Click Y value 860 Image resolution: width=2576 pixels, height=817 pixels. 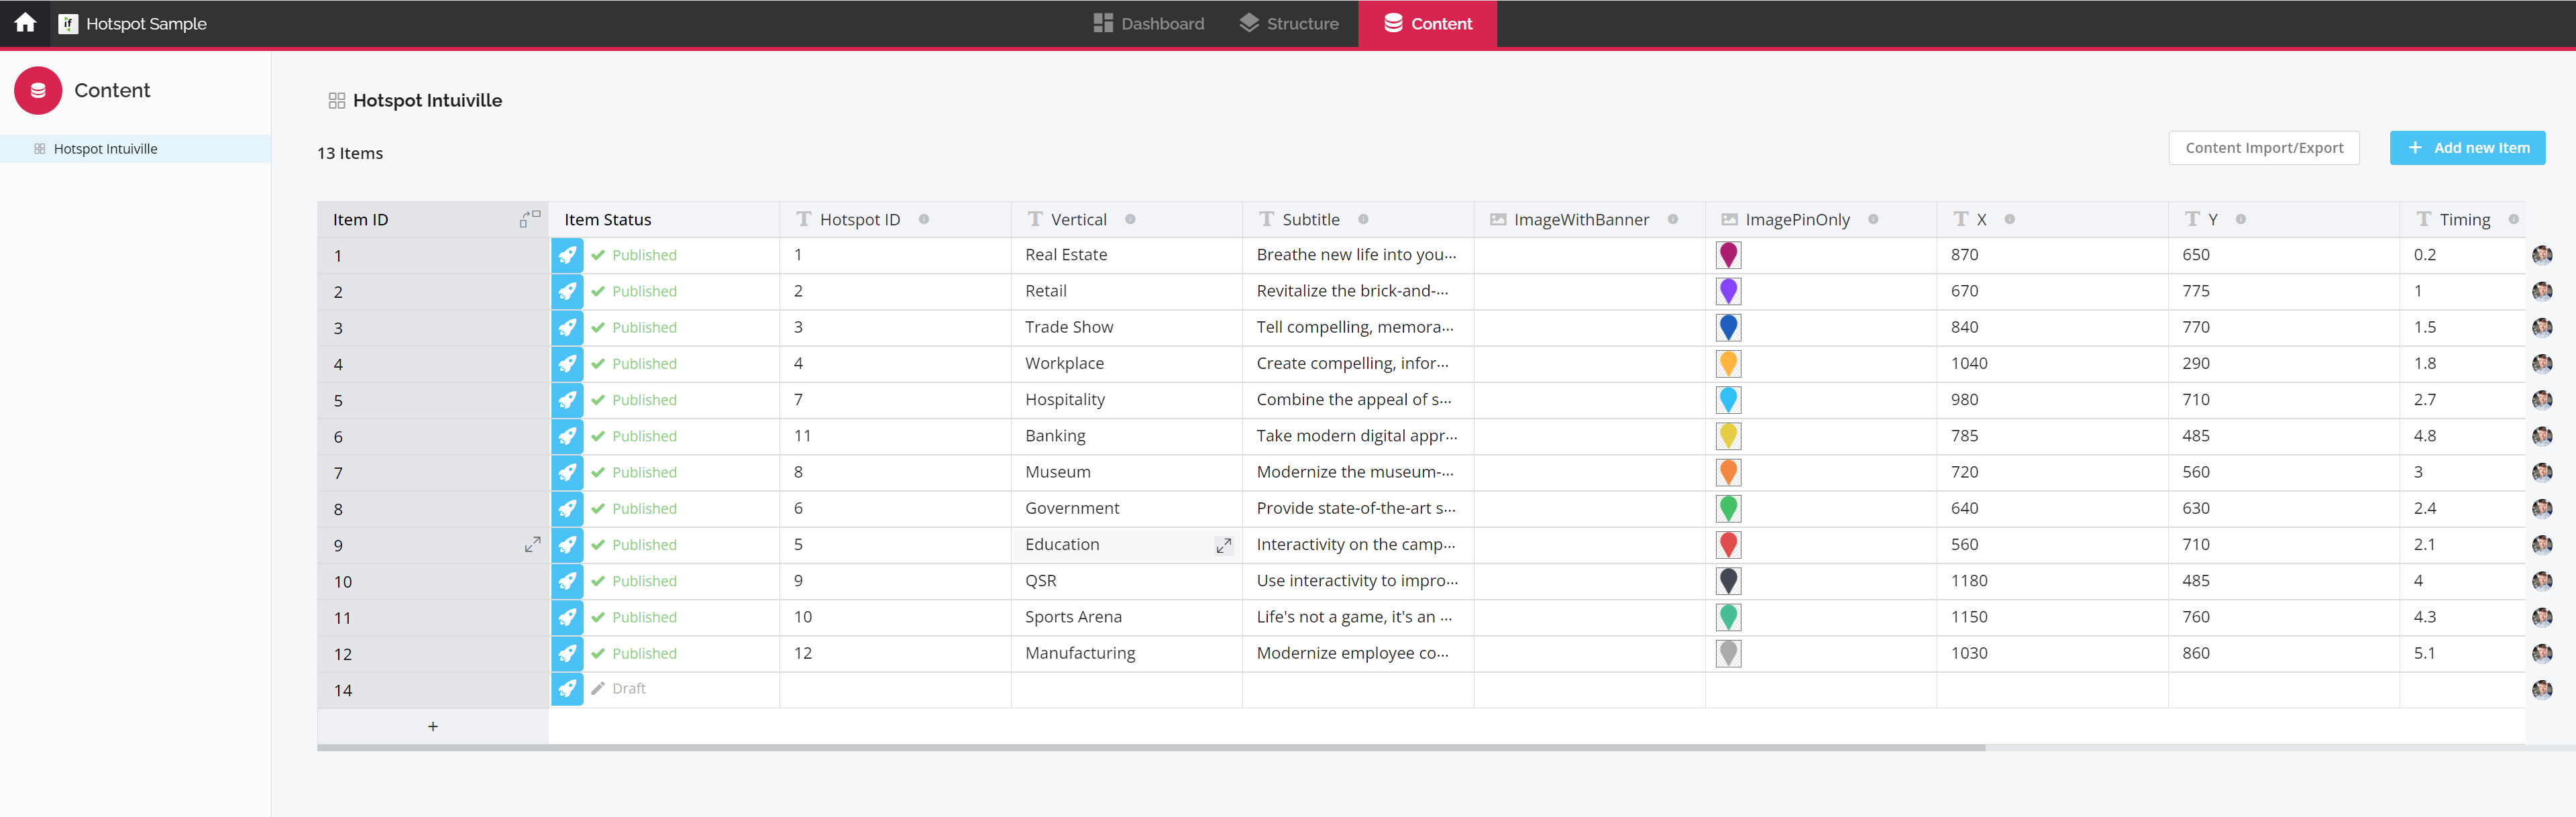[x=2196, y=653]
